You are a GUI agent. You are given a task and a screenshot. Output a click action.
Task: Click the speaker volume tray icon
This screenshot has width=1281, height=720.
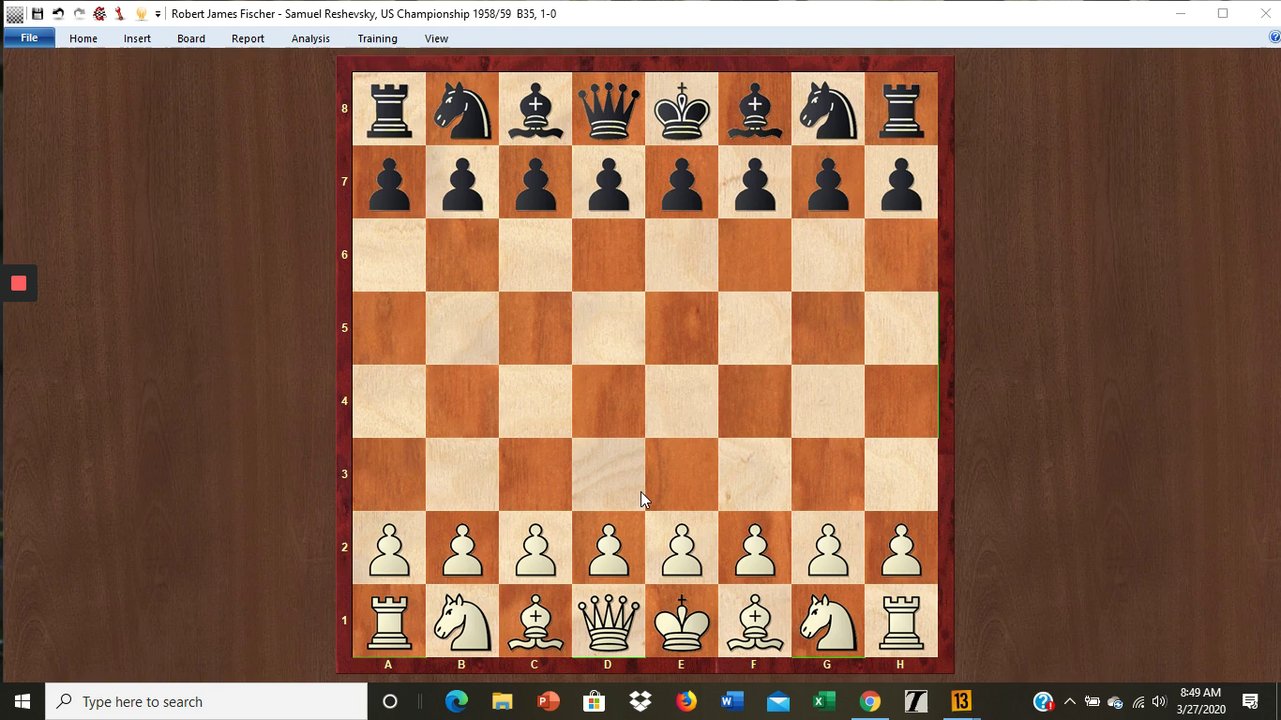(1159, 702)
